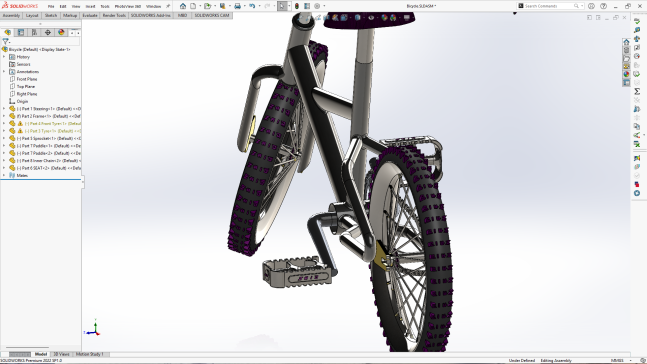Switch to the Motion Study 1 tab
This screenshot has height=364, width=647.
pos(89,354)
